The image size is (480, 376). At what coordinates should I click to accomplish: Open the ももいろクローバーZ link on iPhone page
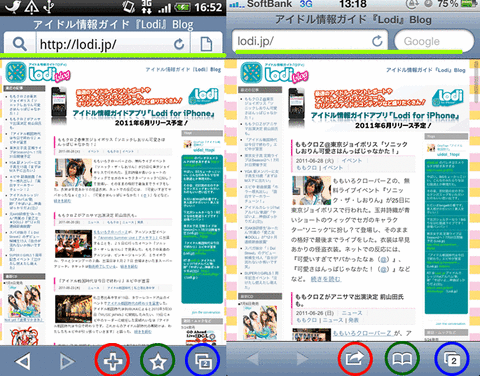point(362,333)
